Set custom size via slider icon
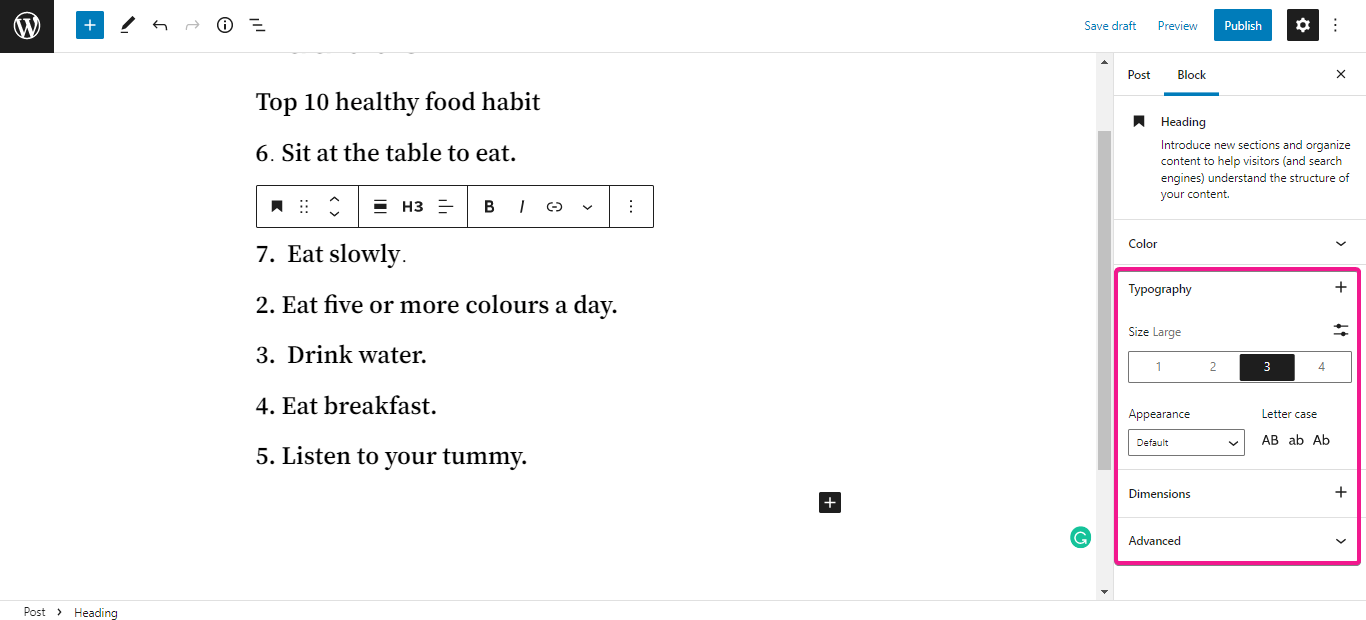Viewport: 1366px width, 620px height. click(1340, 330)
